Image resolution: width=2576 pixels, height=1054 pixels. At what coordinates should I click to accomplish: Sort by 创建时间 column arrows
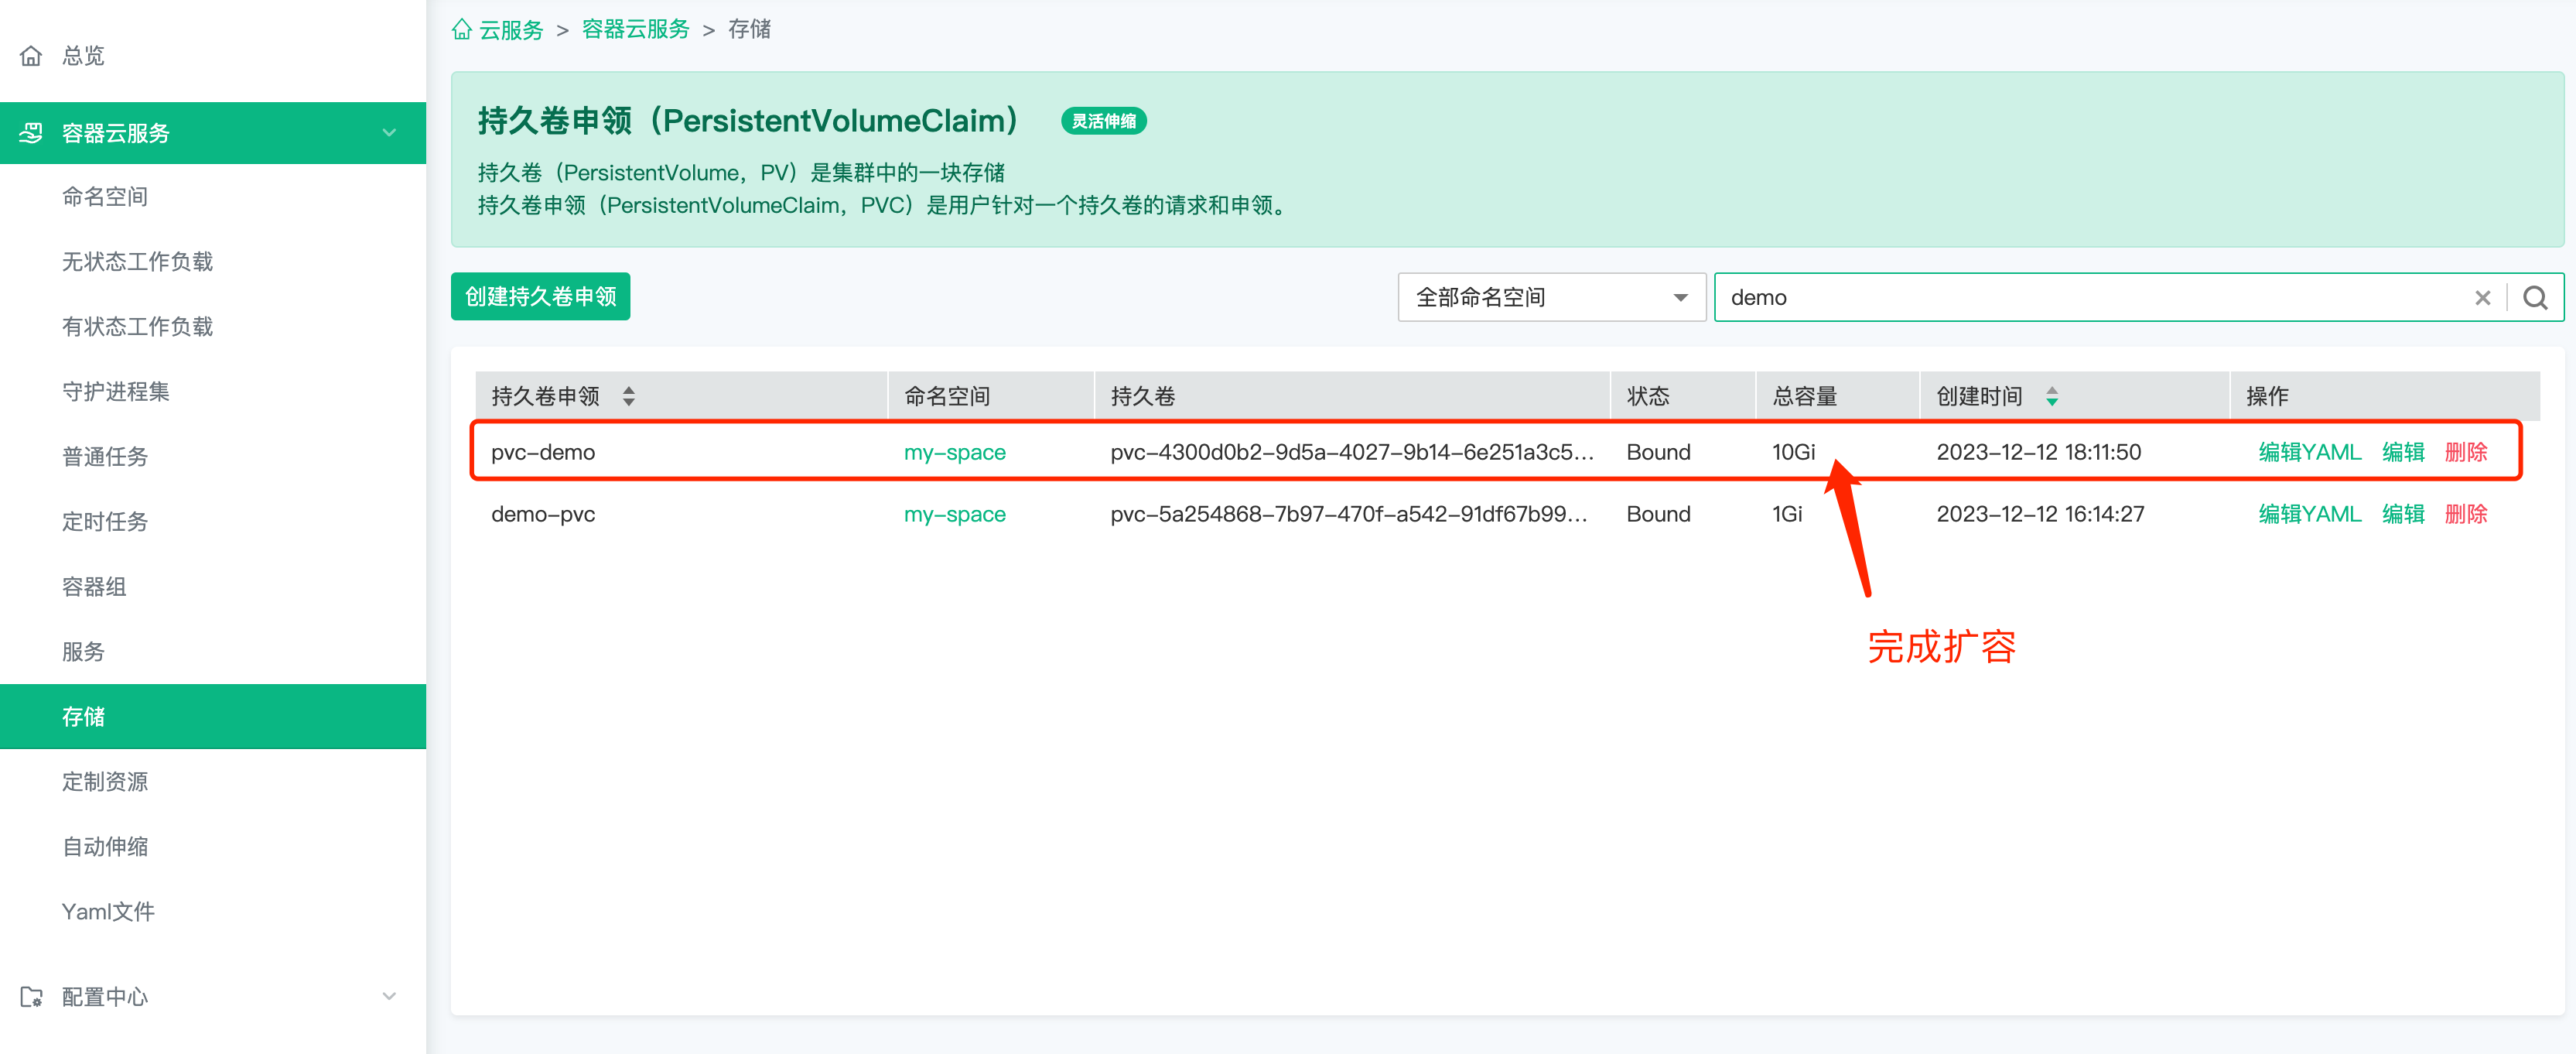pos(2052,396)
